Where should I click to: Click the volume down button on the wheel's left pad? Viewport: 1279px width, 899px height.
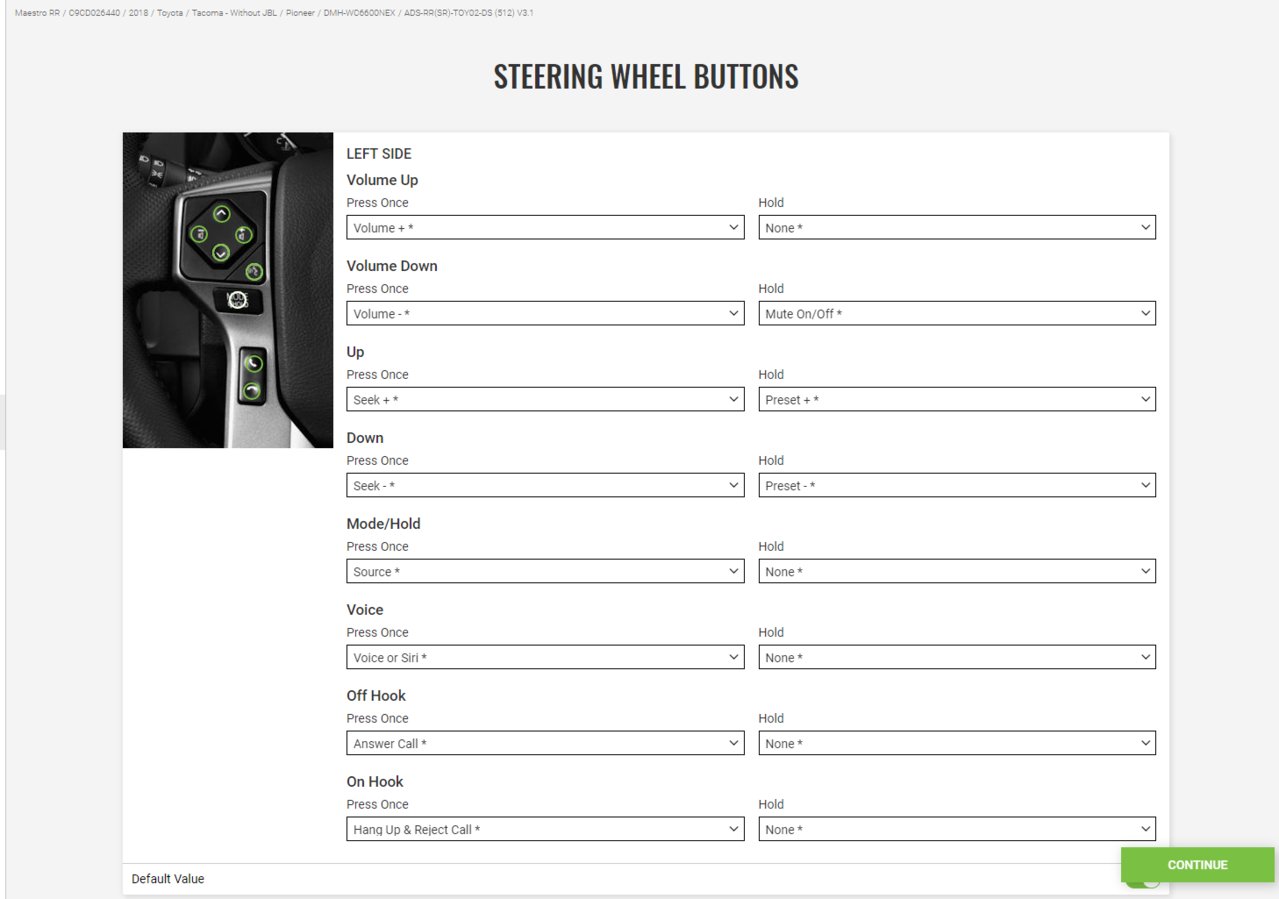coord(199,235)
